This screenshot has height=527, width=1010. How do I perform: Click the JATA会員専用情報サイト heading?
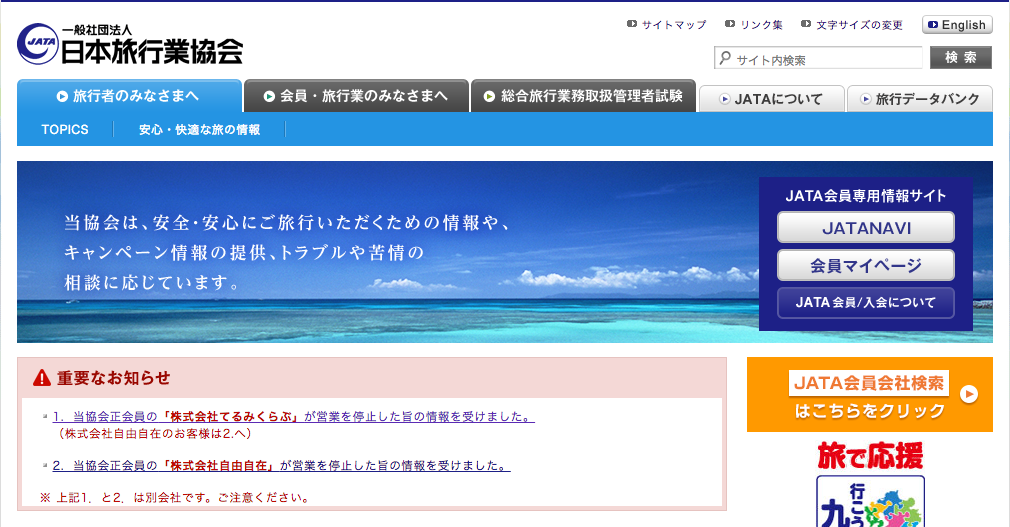pos(866,196)
